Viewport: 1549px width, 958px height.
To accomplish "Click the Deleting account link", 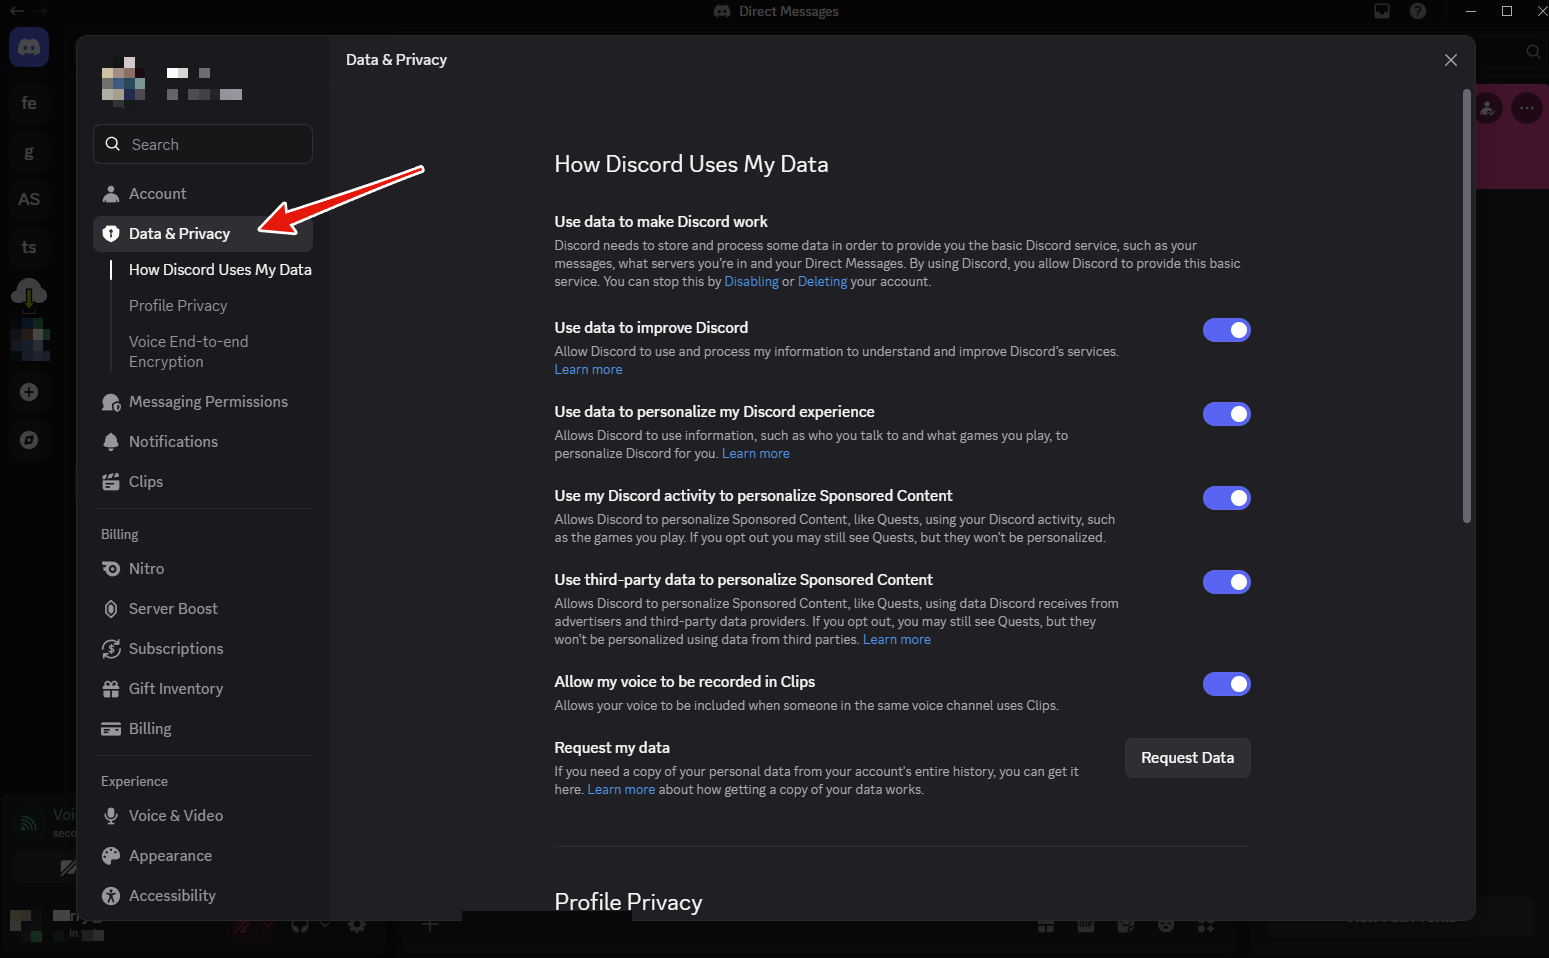I will pos(822,282).
